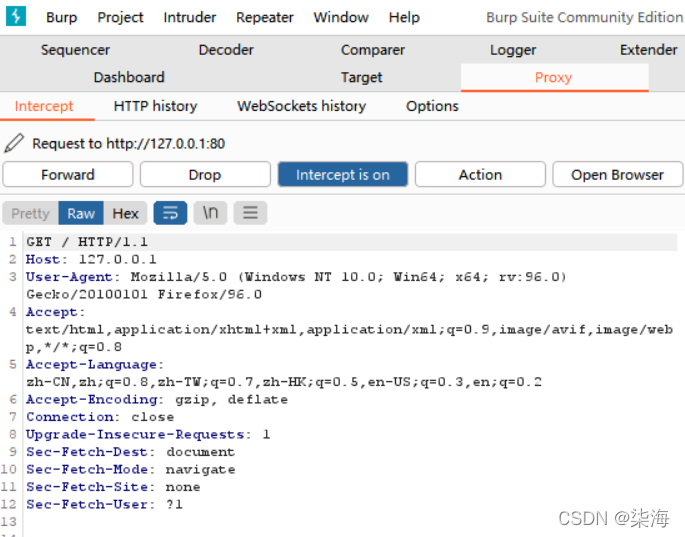Click the Drop button
Viewport: 685px width, 537px height.
pyautogui.click(x=205, y=174)
